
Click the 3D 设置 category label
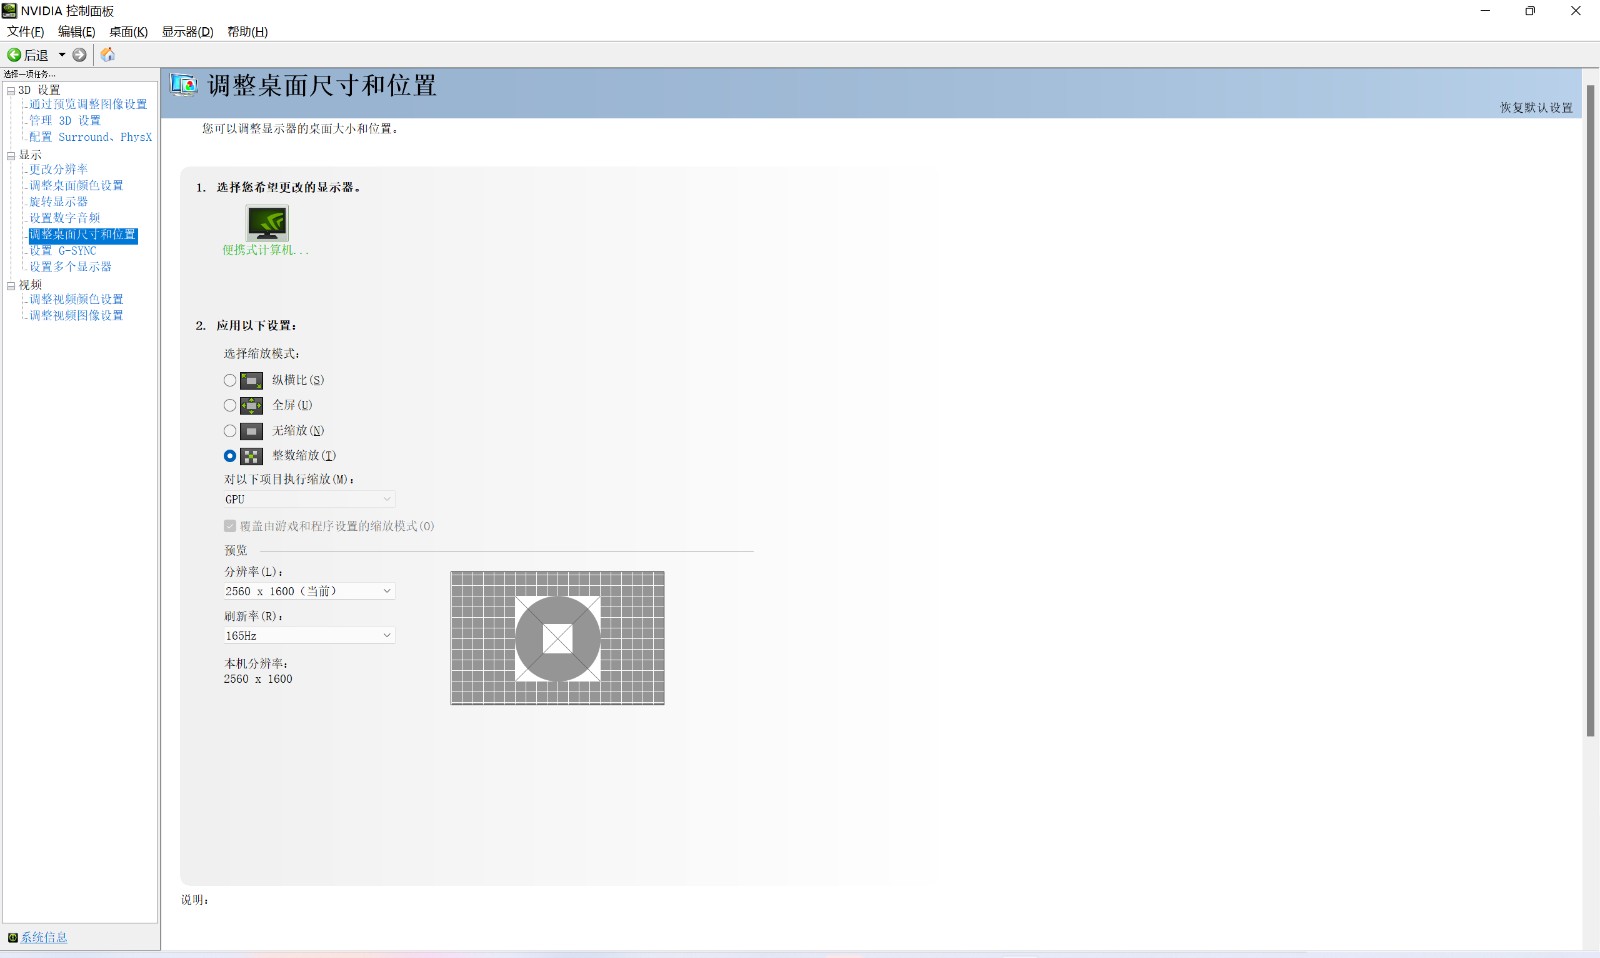coord(39,90)
